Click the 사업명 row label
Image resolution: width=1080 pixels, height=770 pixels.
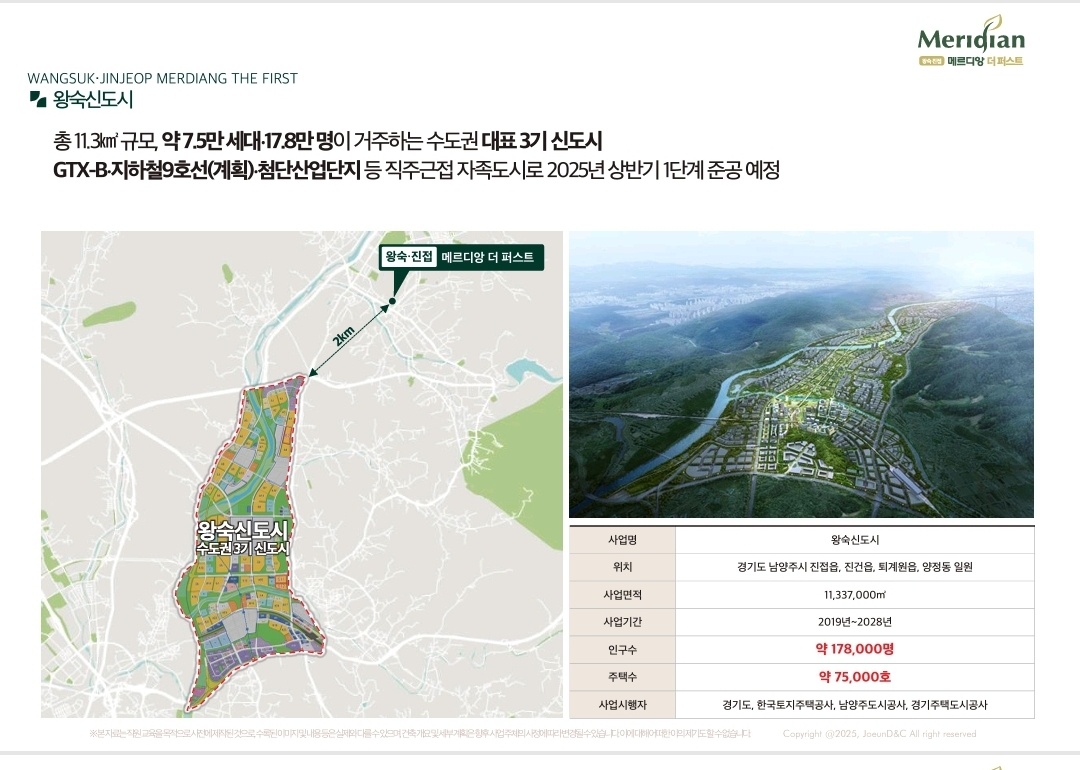(x=622, y=540)
